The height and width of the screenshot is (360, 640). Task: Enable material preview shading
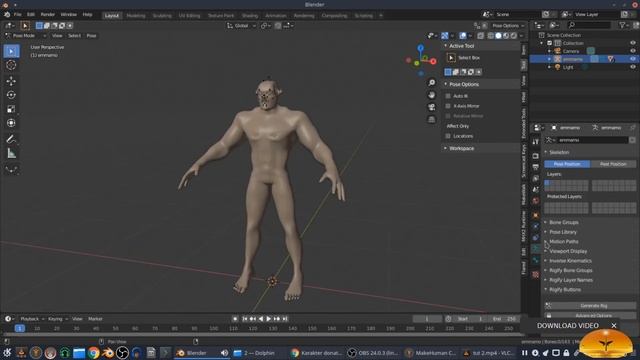point(506,36)
